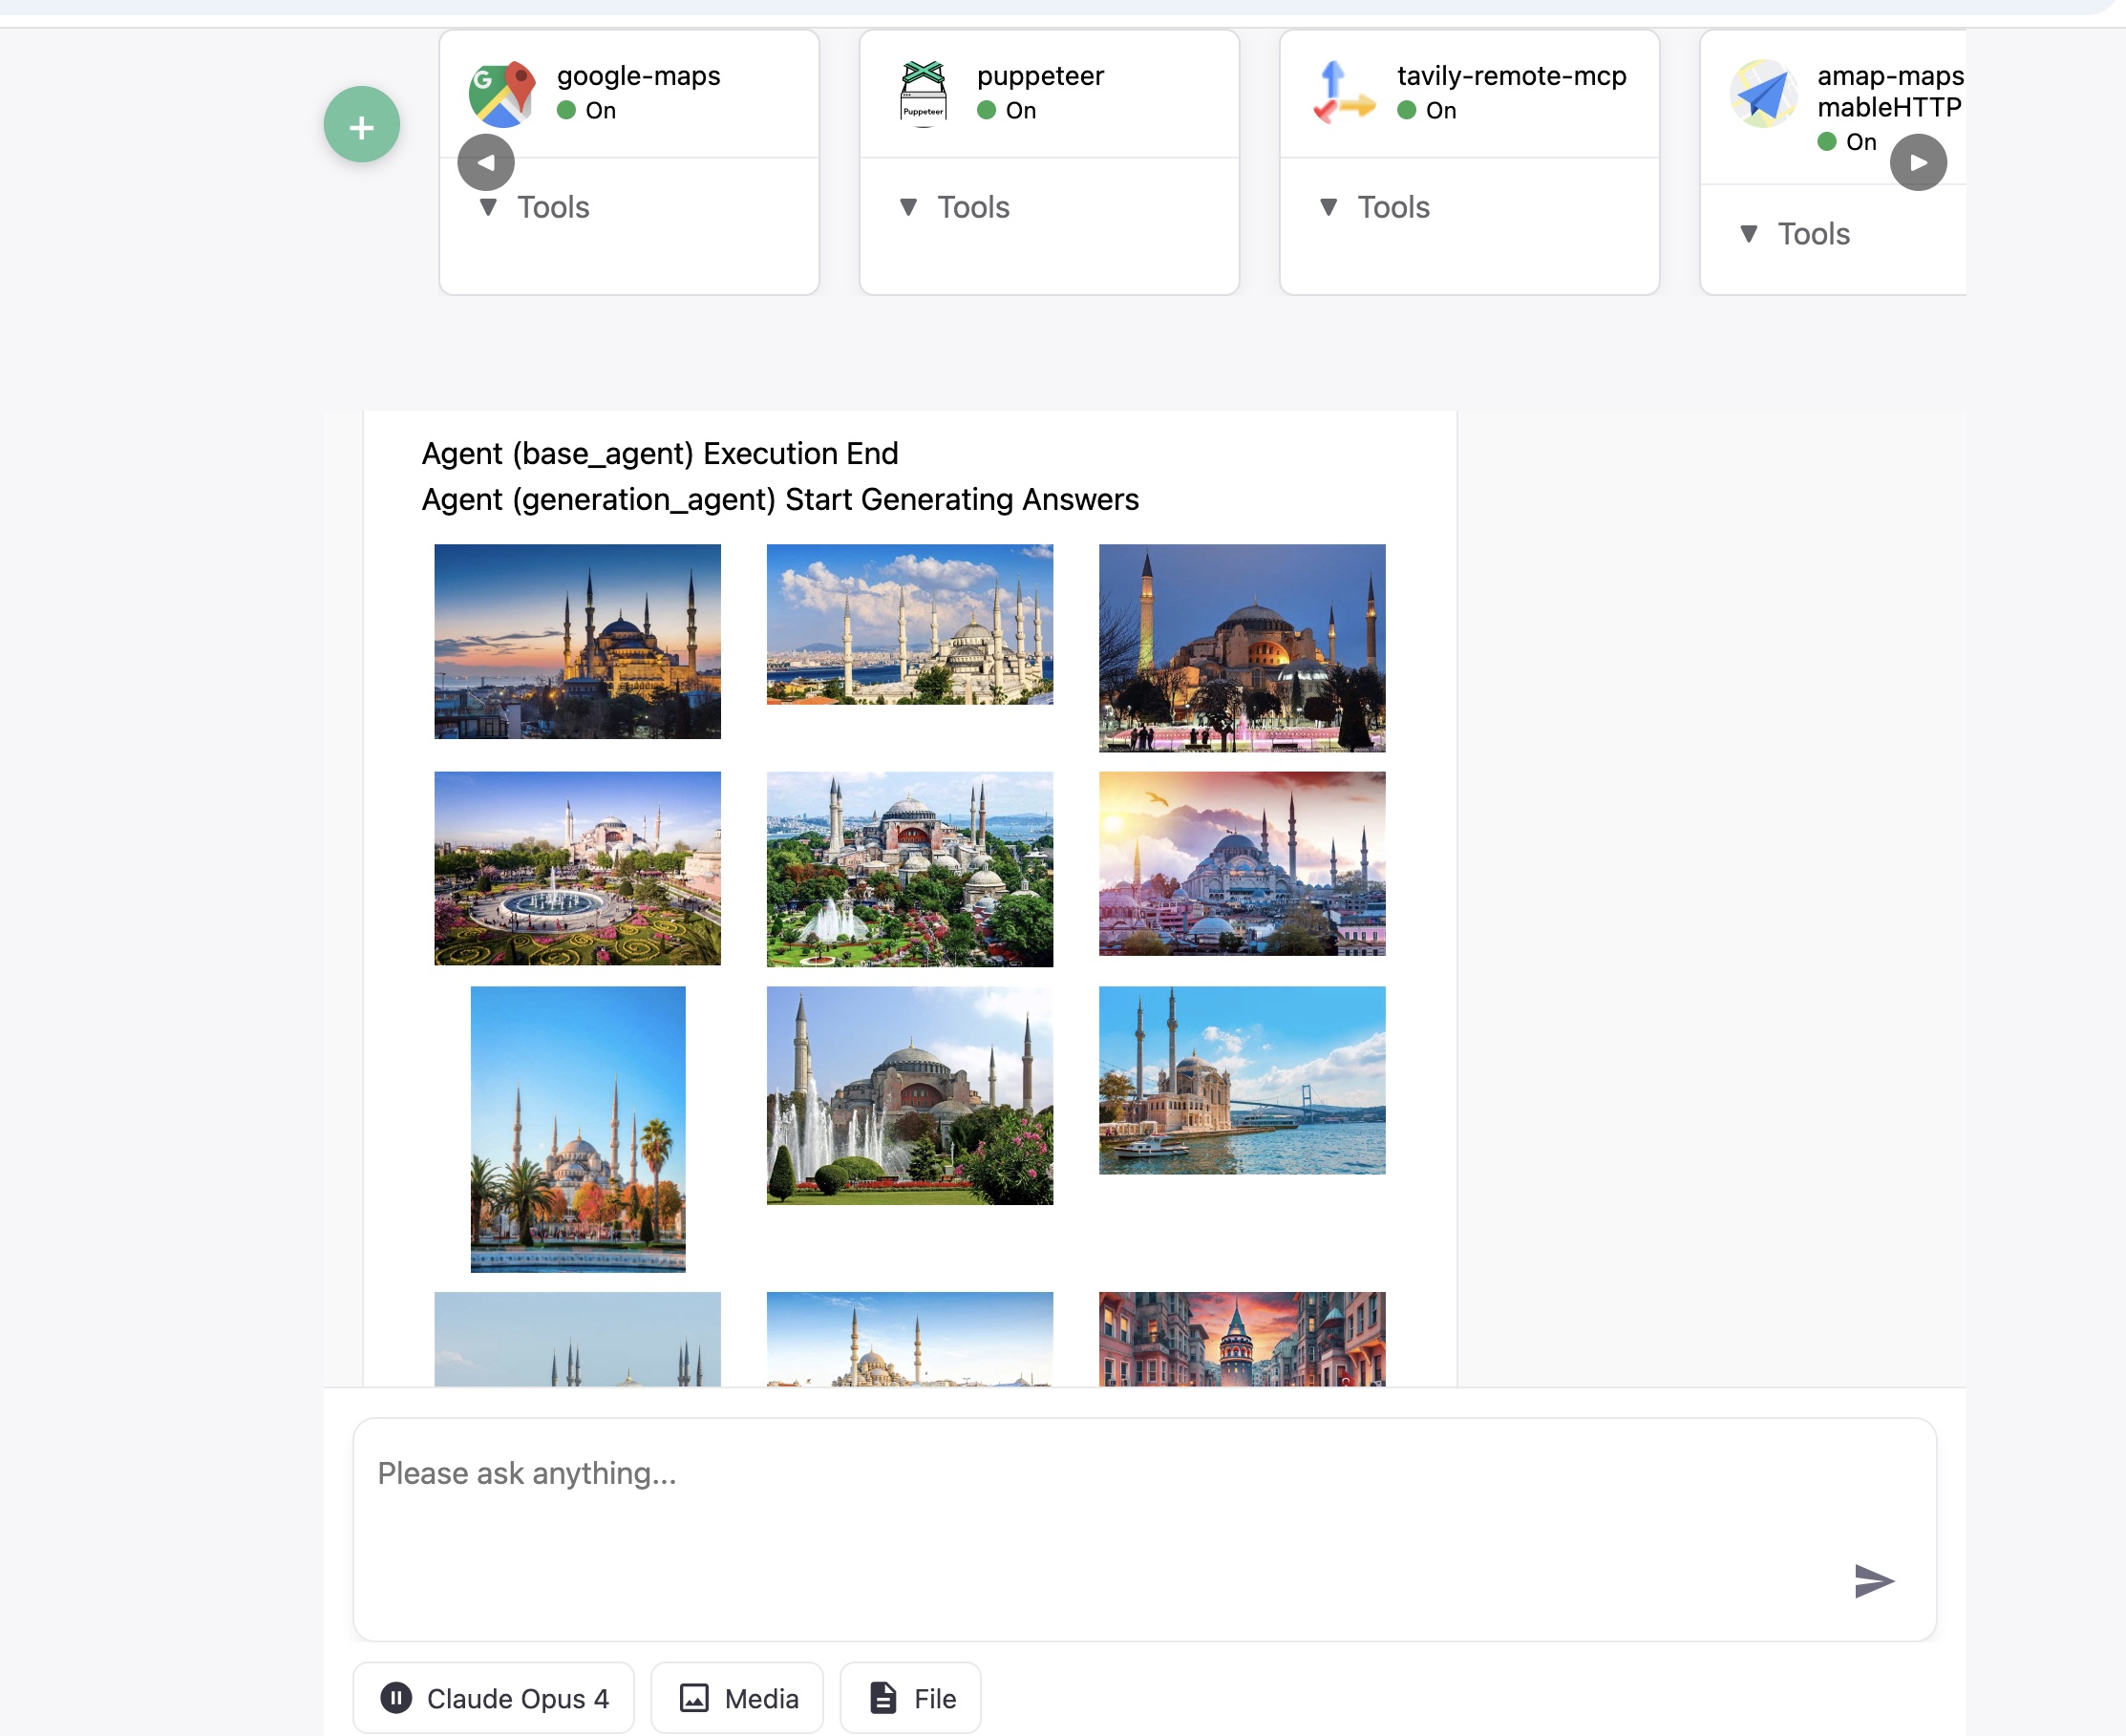The width and height of the screenshot is (2126, 1736).
Task: Click the puppeteer server logo icon
Action: click(922, 93)
